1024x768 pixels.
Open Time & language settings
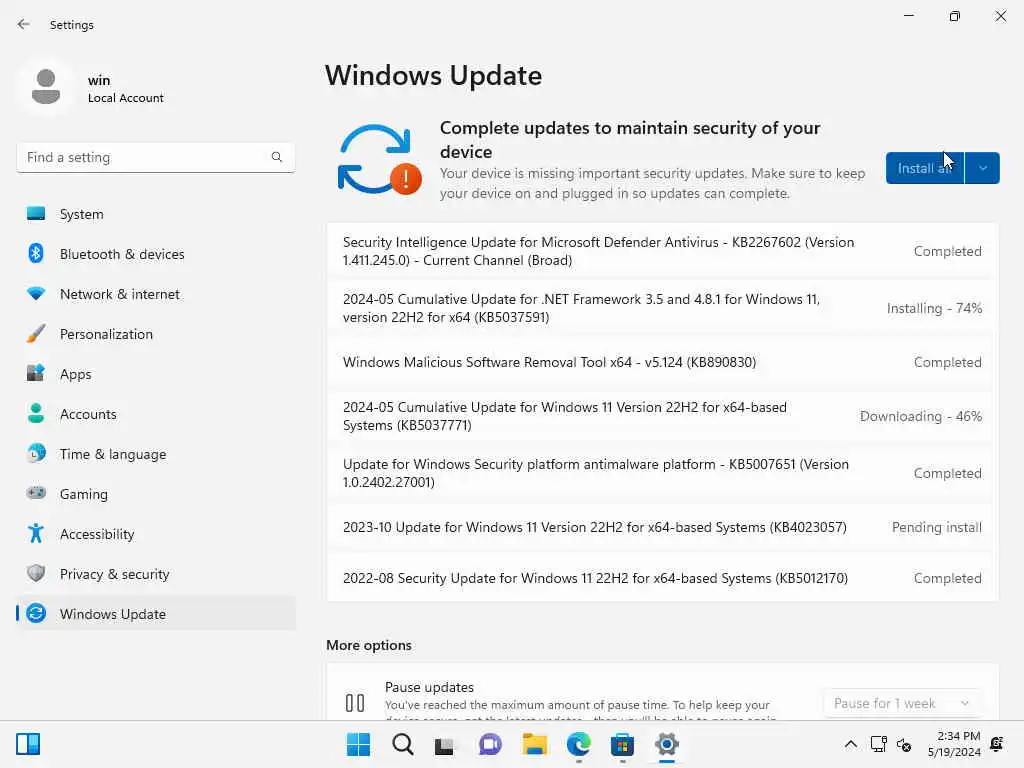[155, 454]
